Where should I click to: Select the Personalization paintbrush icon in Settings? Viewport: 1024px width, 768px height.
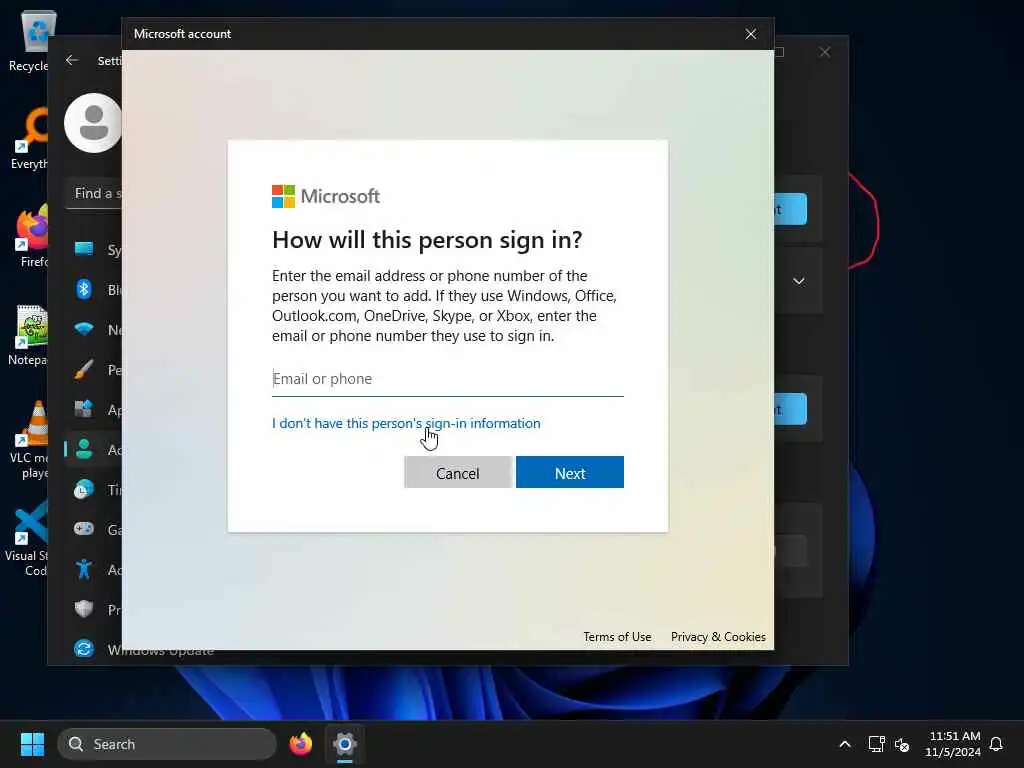coord(84,369)
